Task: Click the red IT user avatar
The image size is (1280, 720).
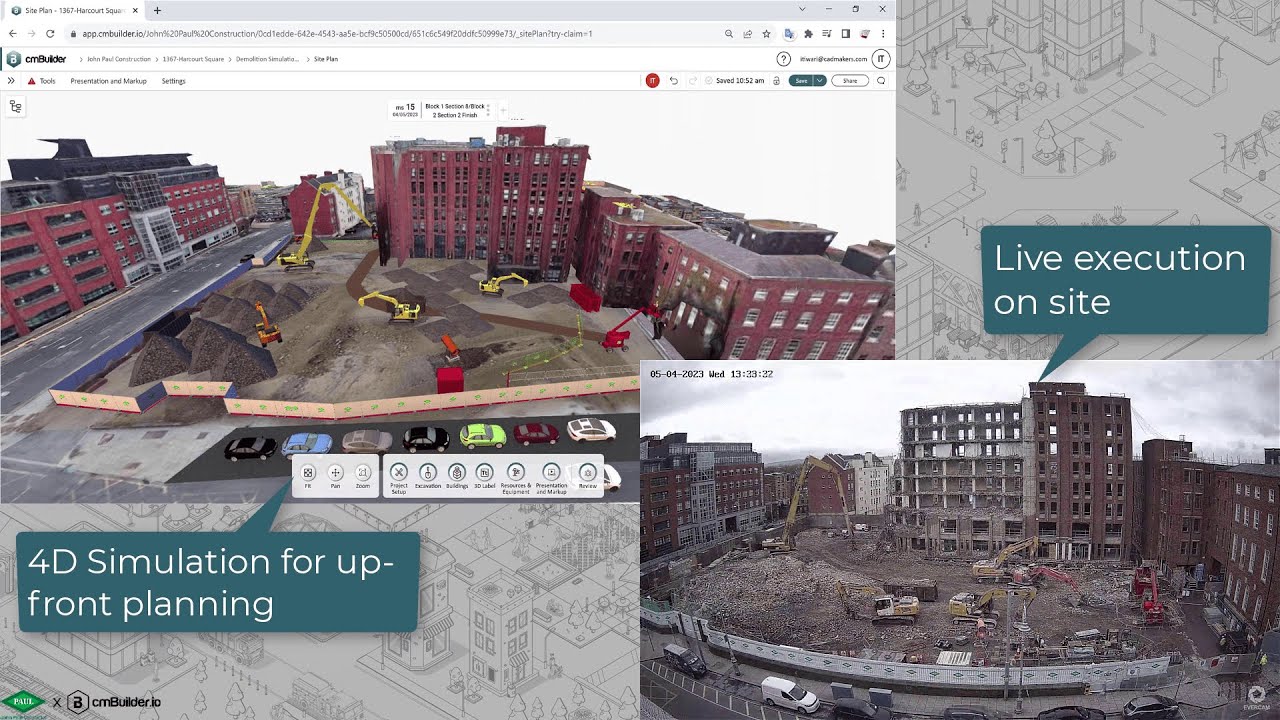Action: tap(652, 80)
